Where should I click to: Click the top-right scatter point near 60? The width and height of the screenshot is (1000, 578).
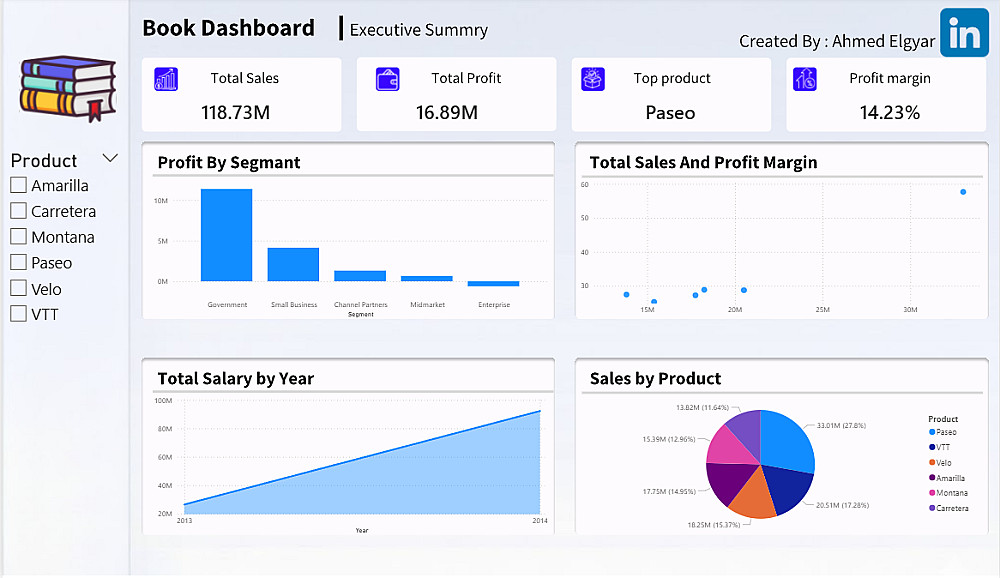click(x=963, y=192)
